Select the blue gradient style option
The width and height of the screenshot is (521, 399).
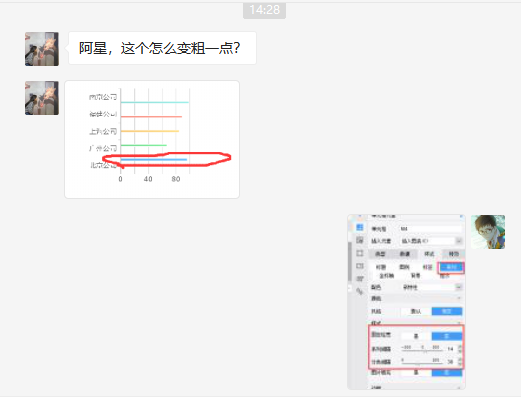tap(447, 311)
